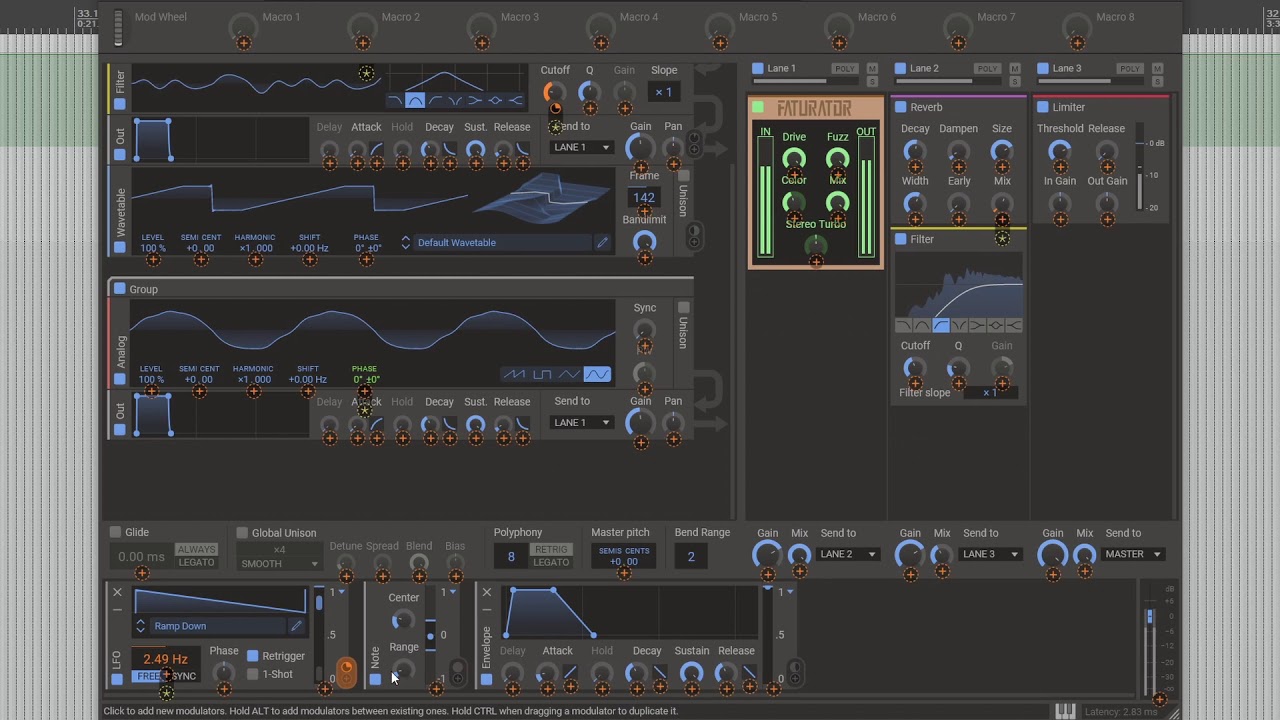Minimize the LFO modulator panel

click(x=117, y=608)
